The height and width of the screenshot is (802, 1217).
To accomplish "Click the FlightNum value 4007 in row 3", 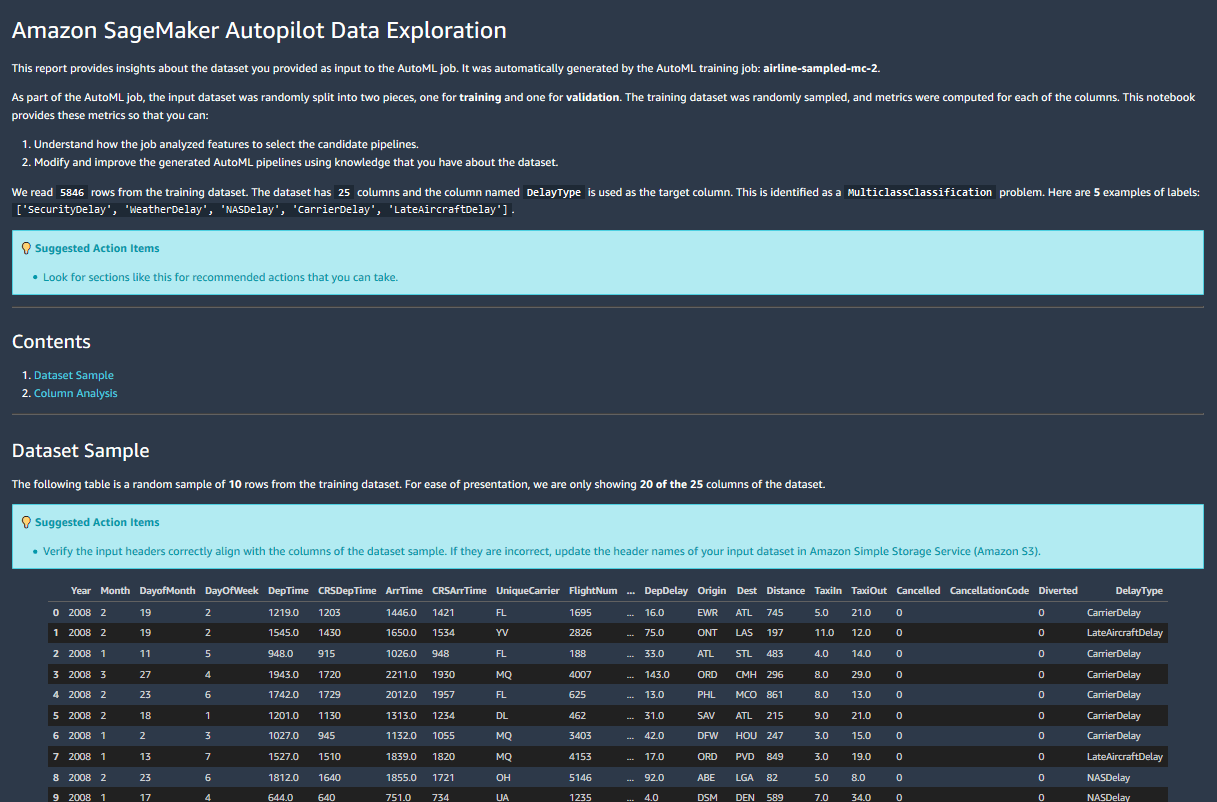I will [580, 674].
